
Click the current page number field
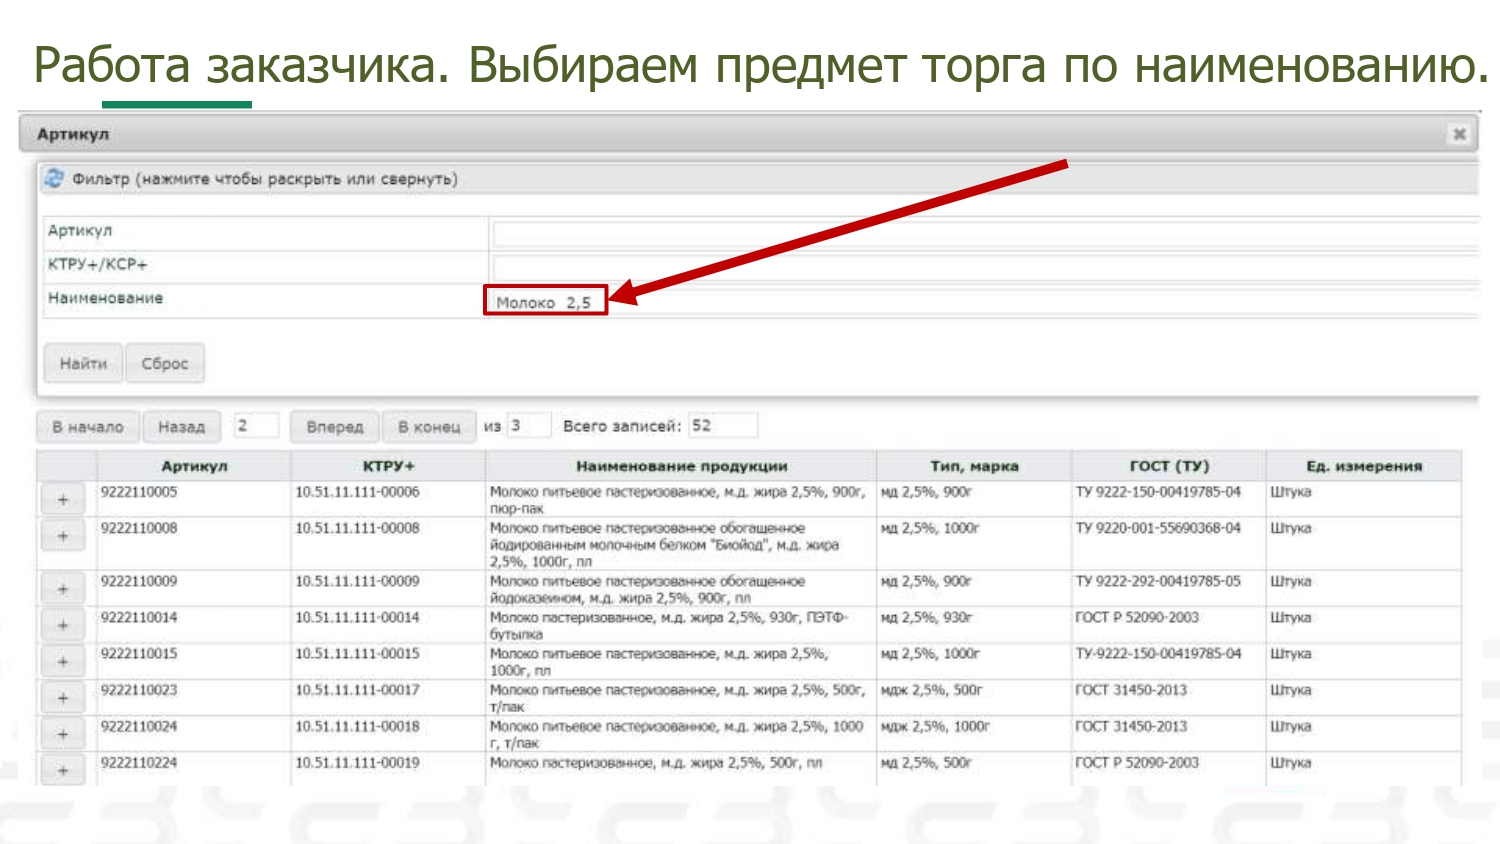click(x=255, y=426)
